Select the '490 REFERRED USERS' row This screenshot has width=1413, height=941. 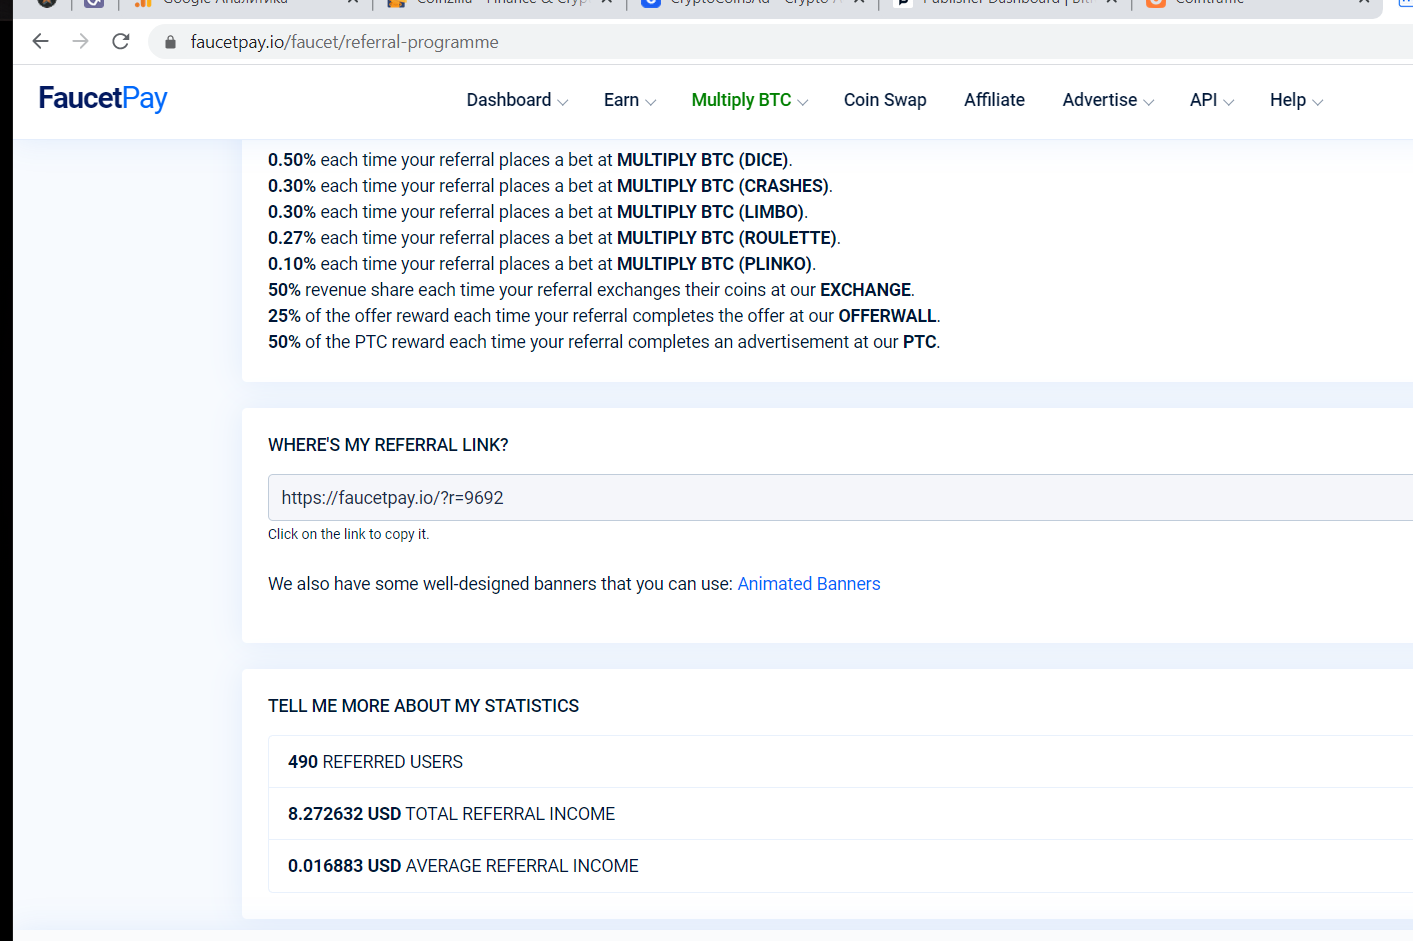pos(840,762)
